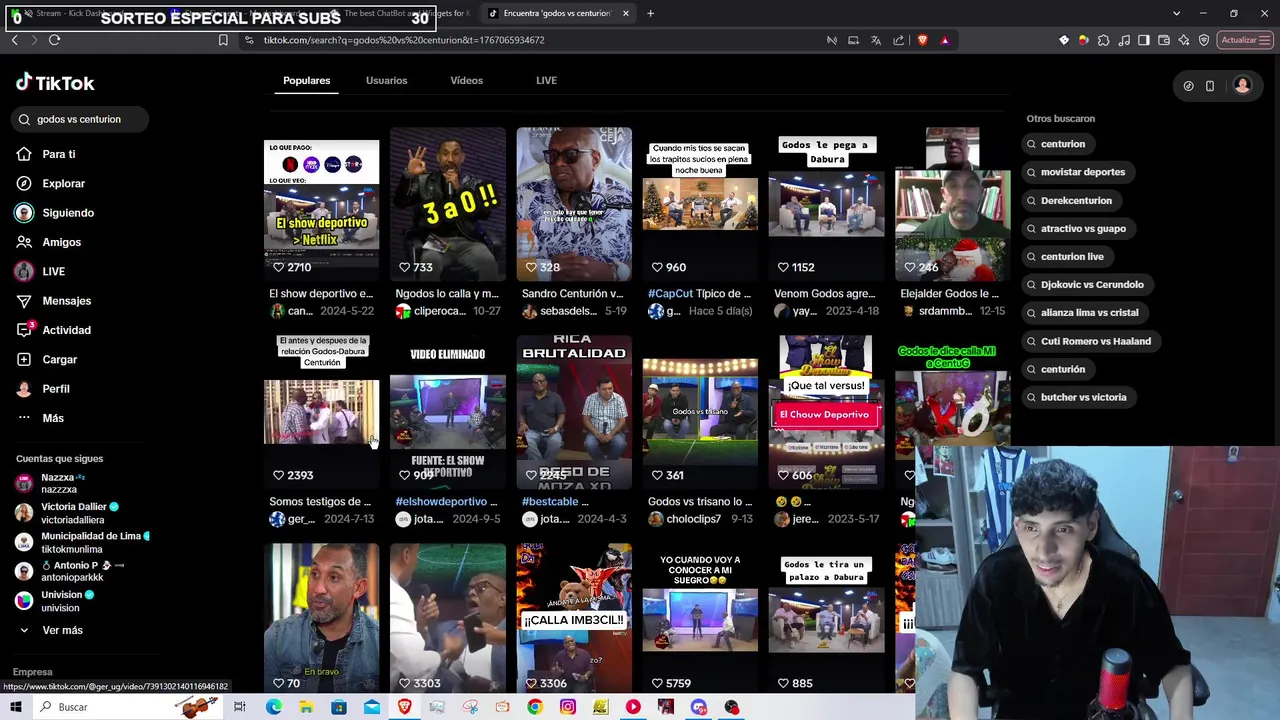
Task: Open the browser tab list dropdown
Action: [x=1176, y=13]
